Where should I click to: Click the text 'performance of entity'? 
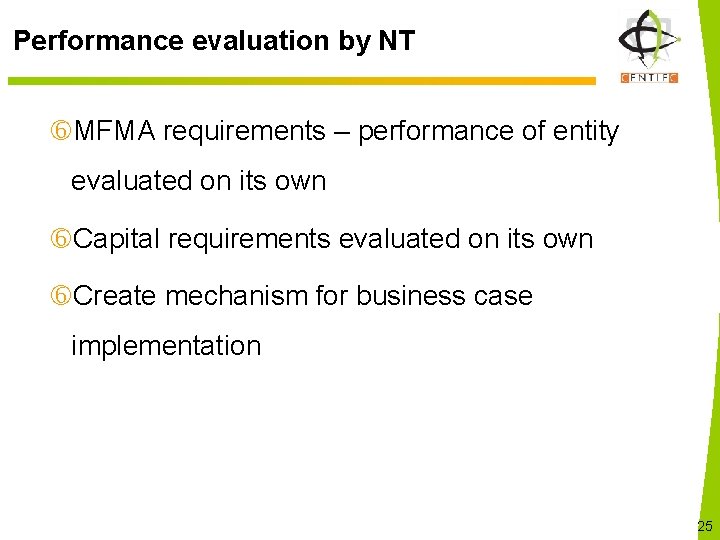[489, 132]
